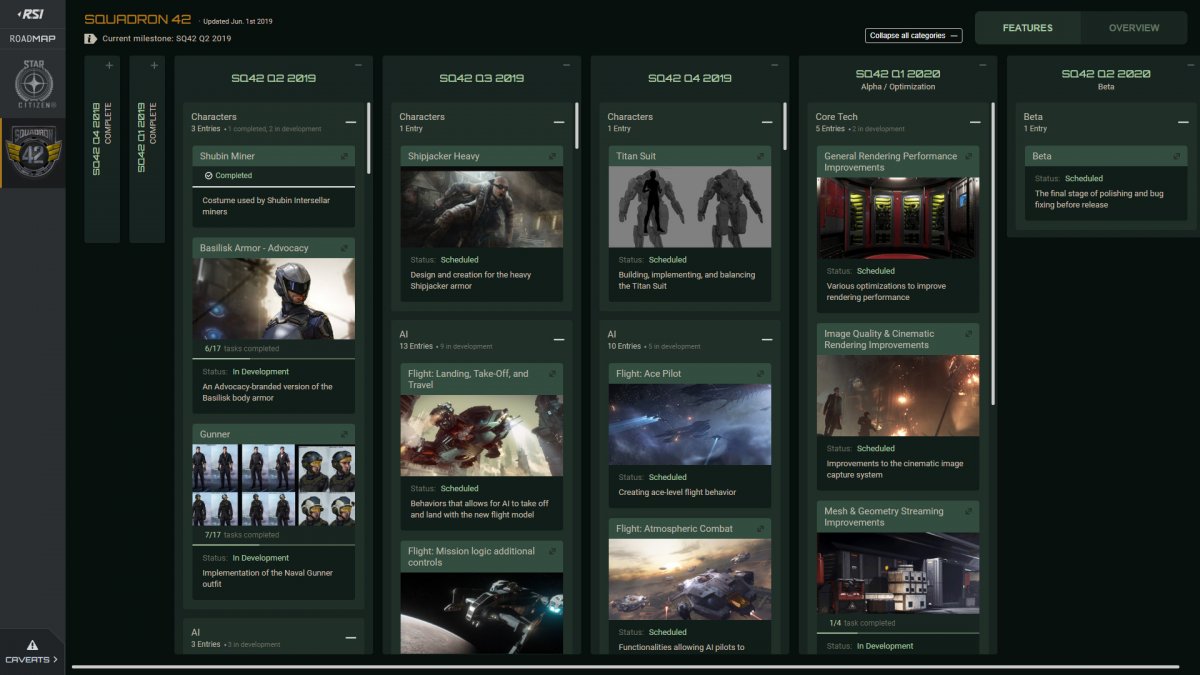1200x675 pixels.
Task: Open Shipjacker Heavy artwork thumbnail
Action: click(482, 207)
